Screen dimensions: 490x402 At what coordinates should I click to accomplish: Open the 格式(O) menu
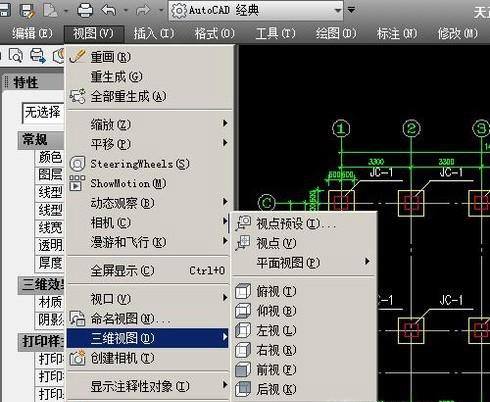[x=215, y=34]
